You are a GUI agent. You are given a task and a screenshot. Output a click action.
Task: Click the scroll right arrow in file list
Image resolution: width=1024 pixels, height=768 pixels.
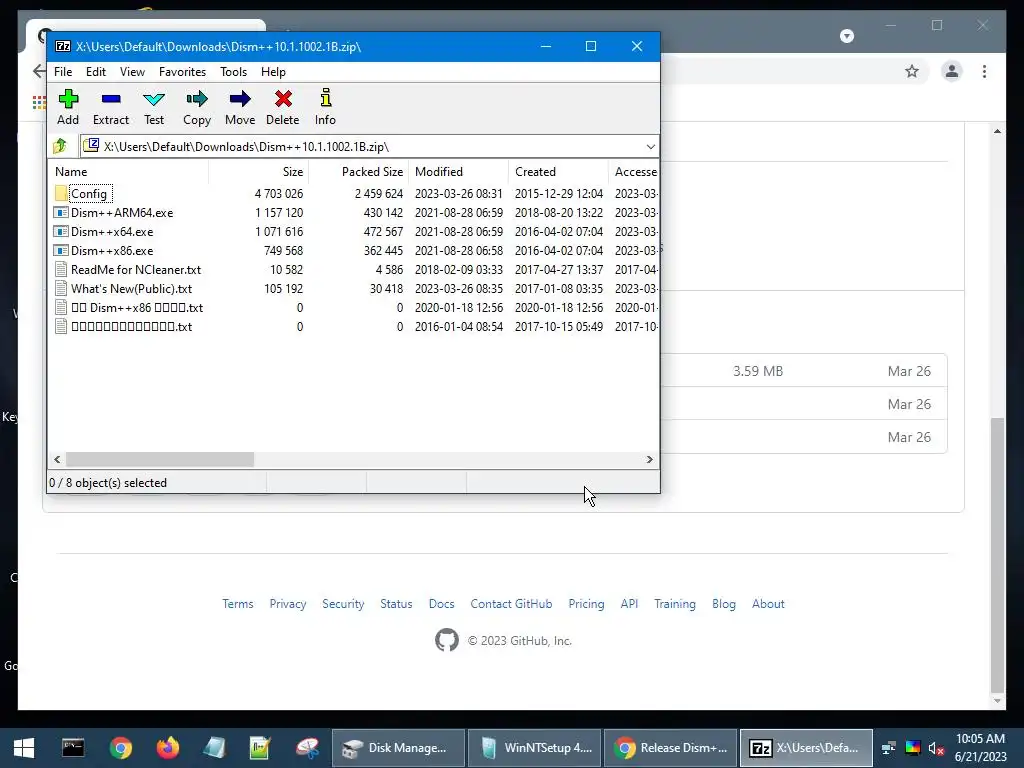point(649,460)
